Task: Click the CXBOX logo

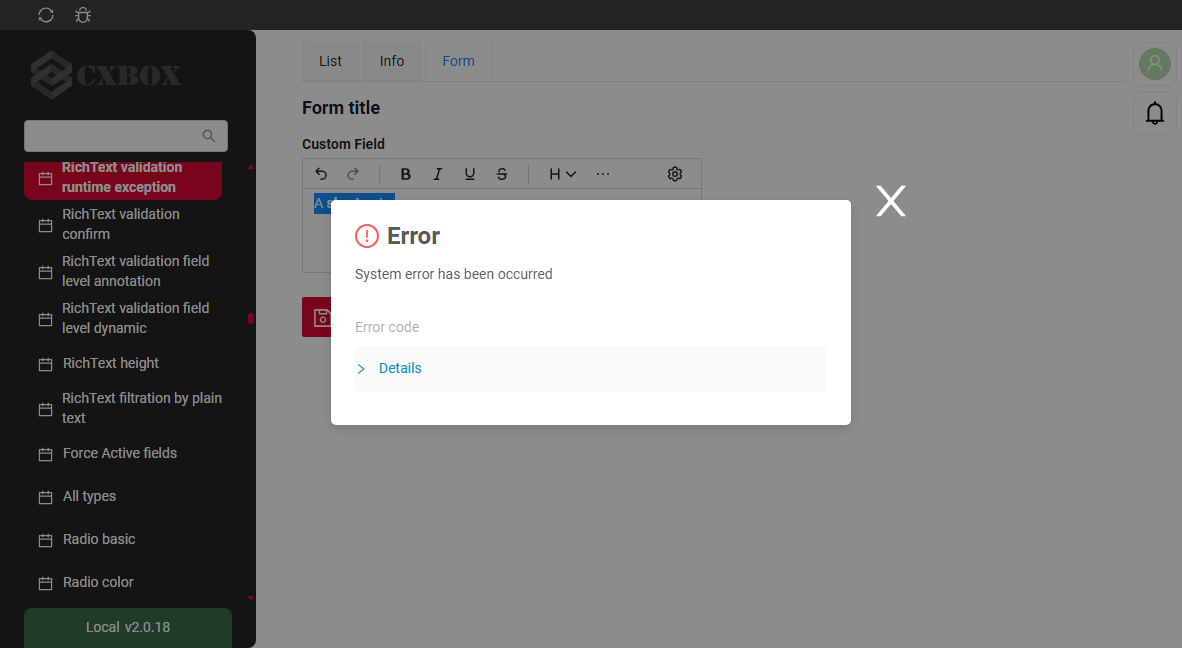Action: pos(106,75)
